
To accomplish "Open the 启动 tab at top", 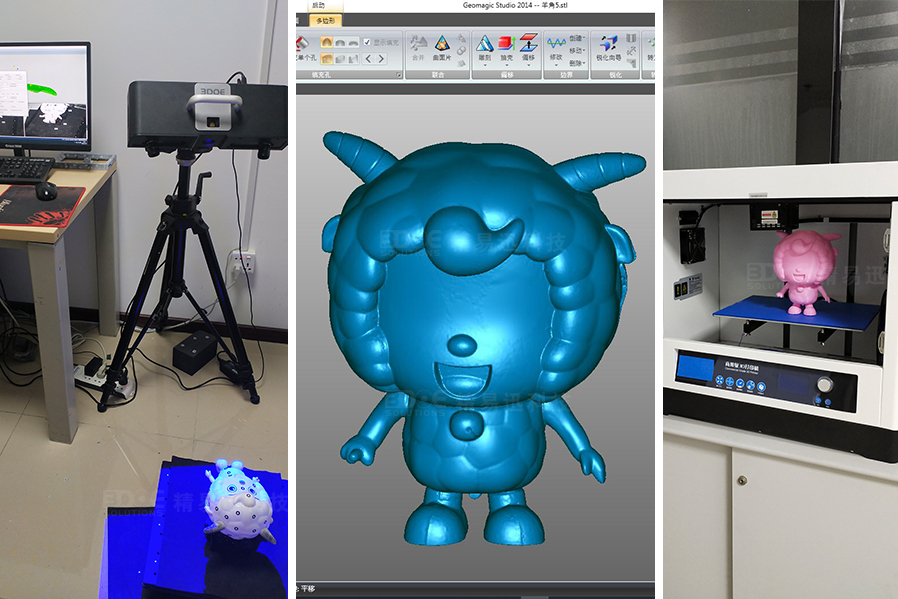I will (x=318, y=6).
